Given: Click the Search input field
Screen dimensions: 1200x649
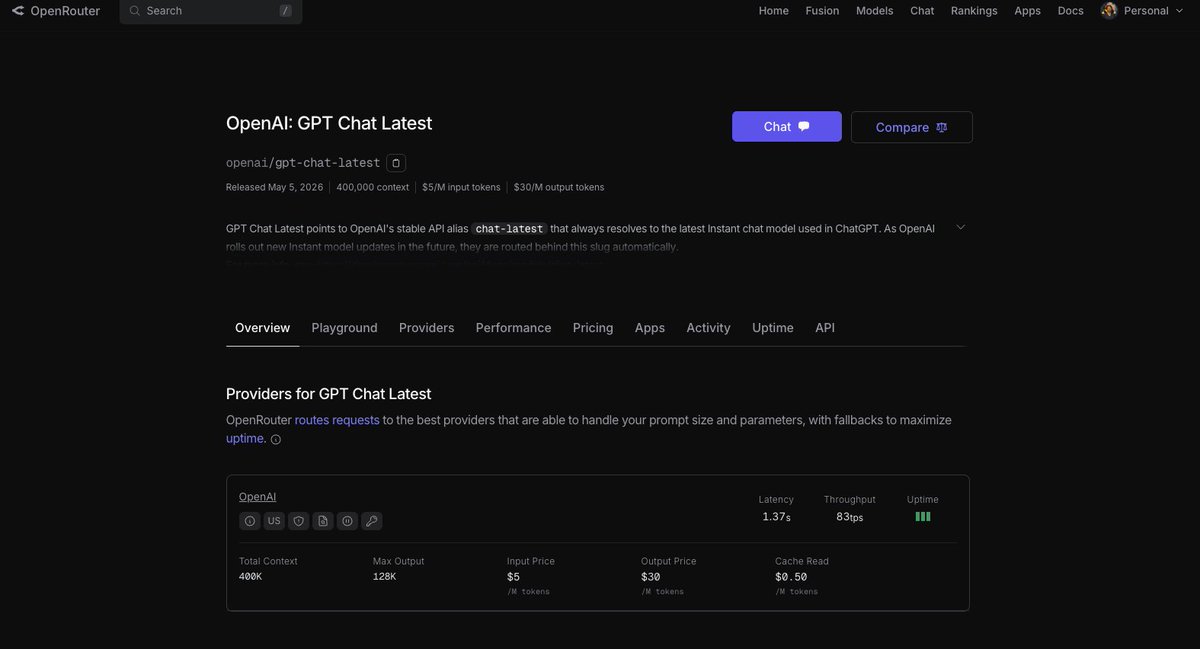Looking at the screenshot, I should (x=211, y=11).
